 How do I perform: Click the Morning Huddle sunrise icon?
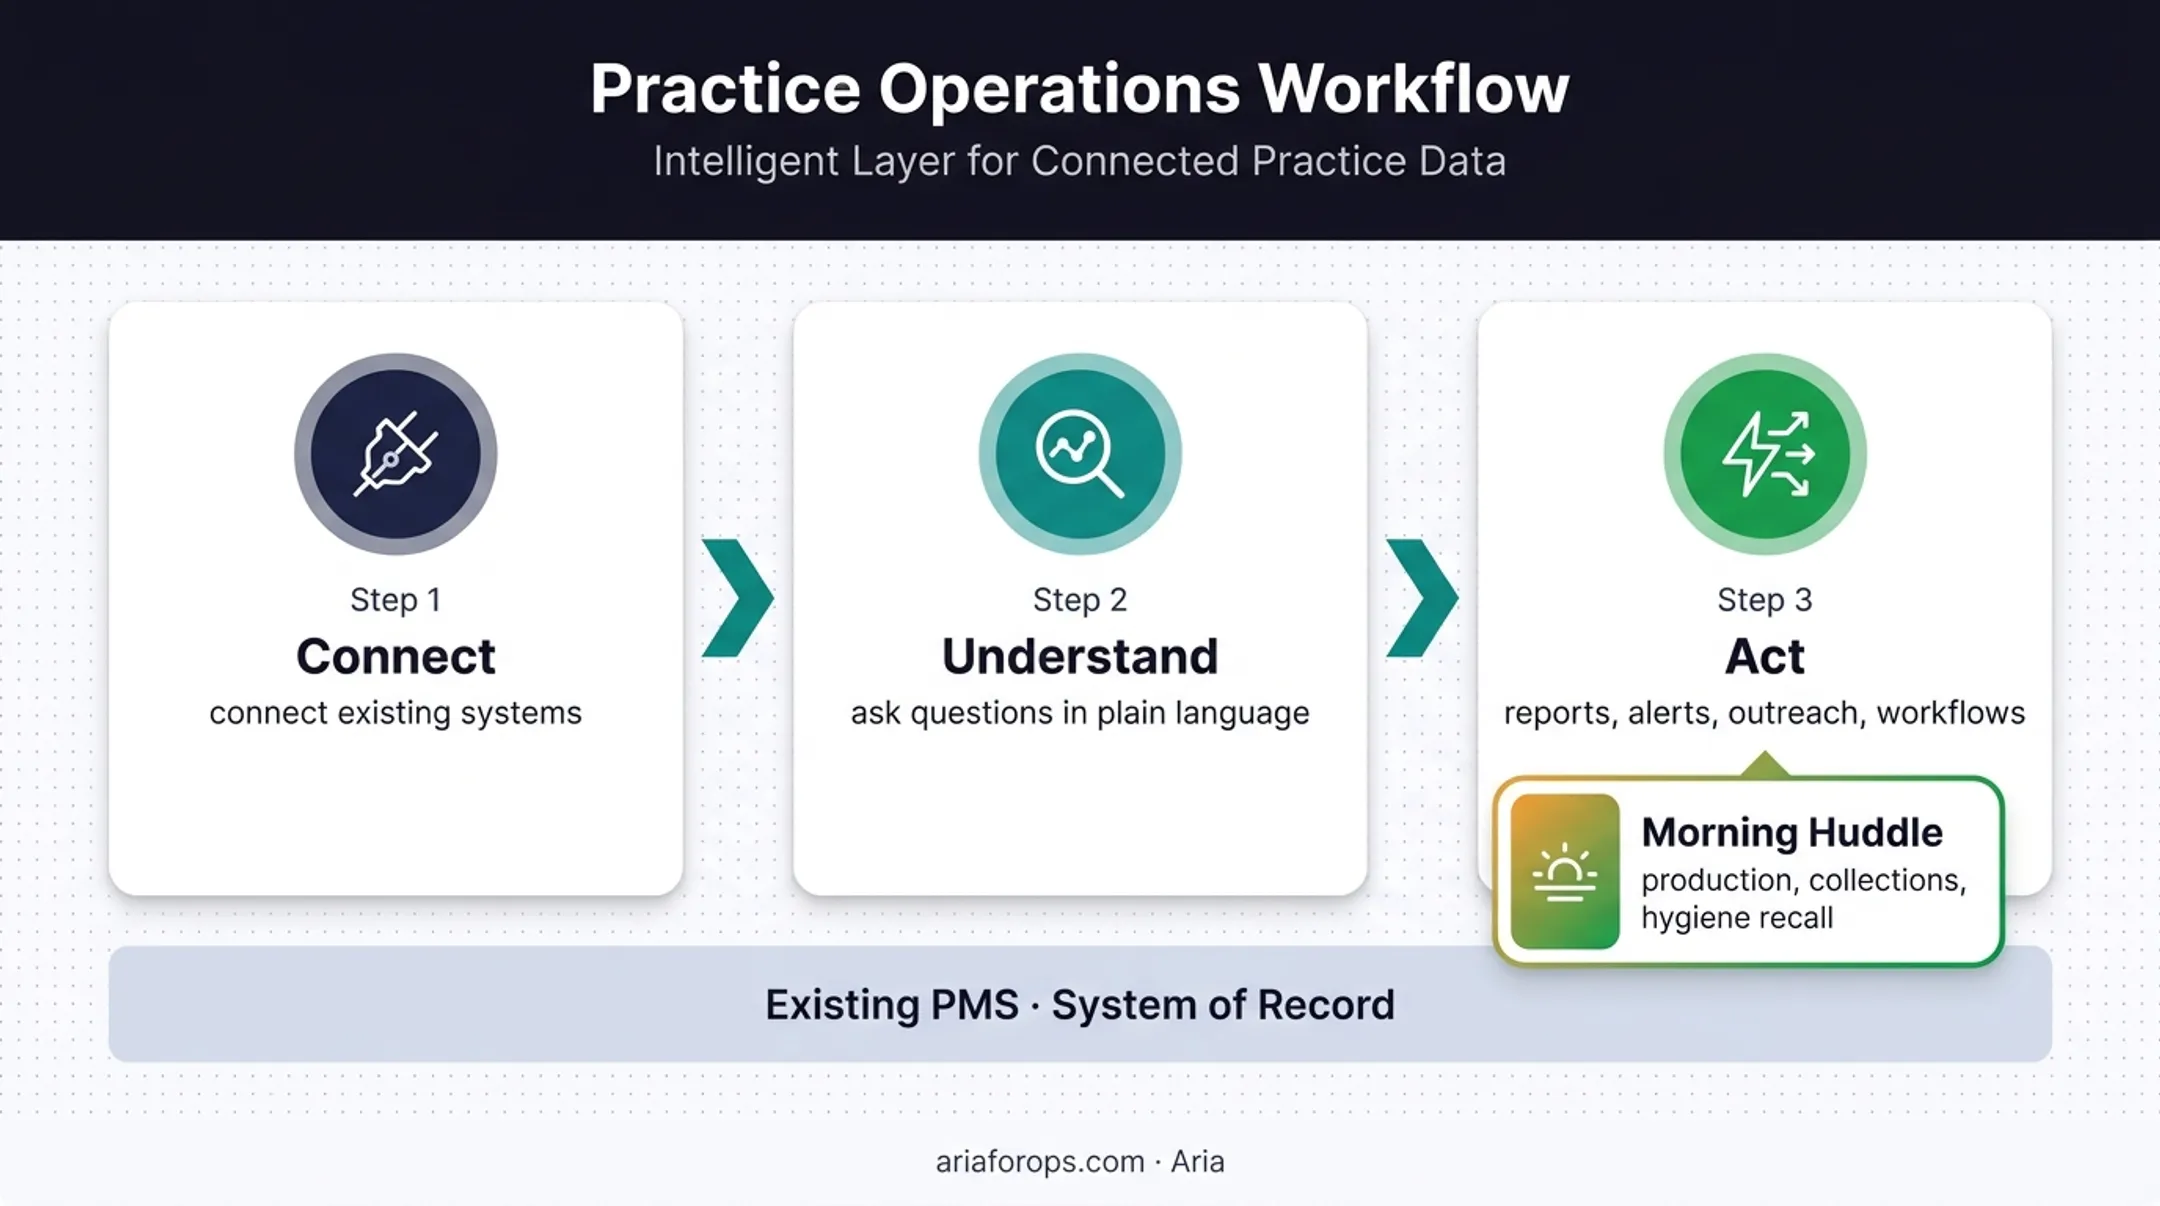pos(1565,871)
